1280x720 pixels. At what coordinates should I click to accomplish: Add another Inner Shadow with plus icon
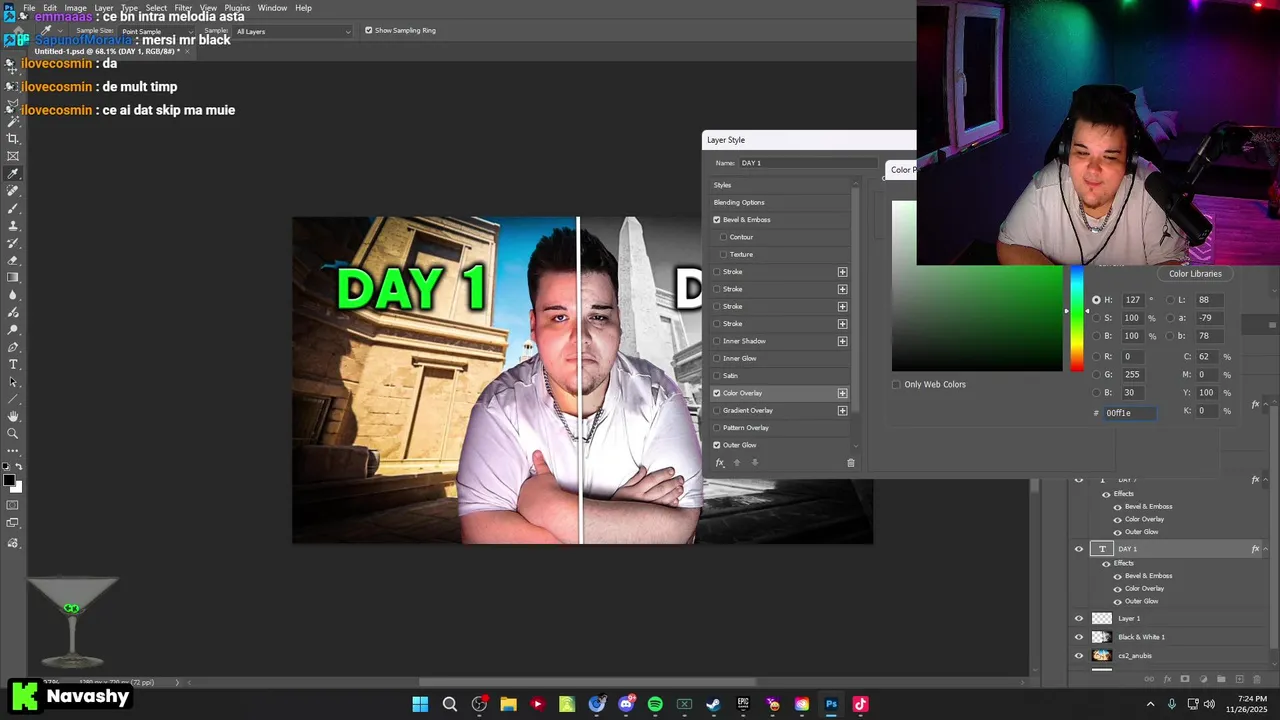click(842, 341)
